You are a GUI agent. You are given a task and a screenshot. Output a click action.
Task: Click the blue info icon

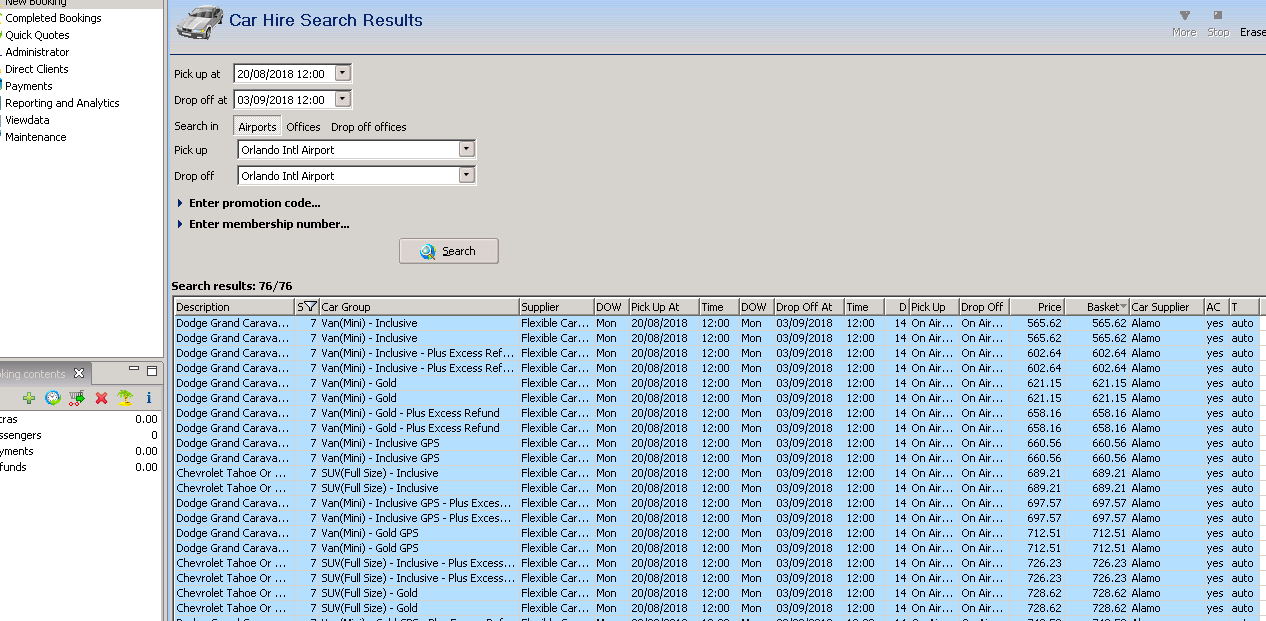[x=149, y=398]
